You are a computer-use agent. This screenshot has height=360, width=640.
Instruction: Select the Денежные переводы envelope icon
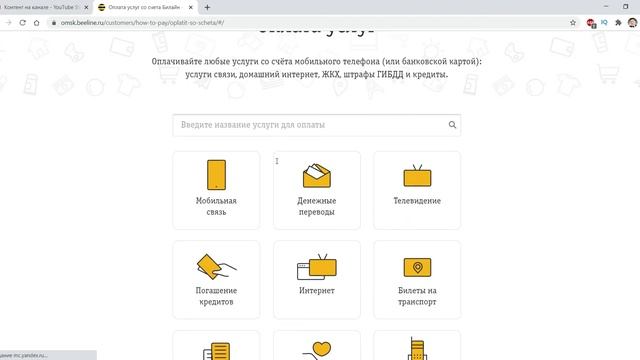tap(317, 176)
